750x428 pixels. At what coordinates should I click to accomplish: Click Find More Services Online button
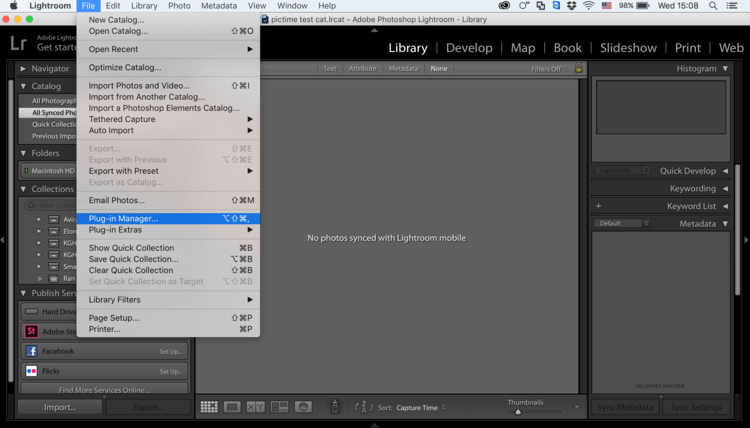coord(104,390)
